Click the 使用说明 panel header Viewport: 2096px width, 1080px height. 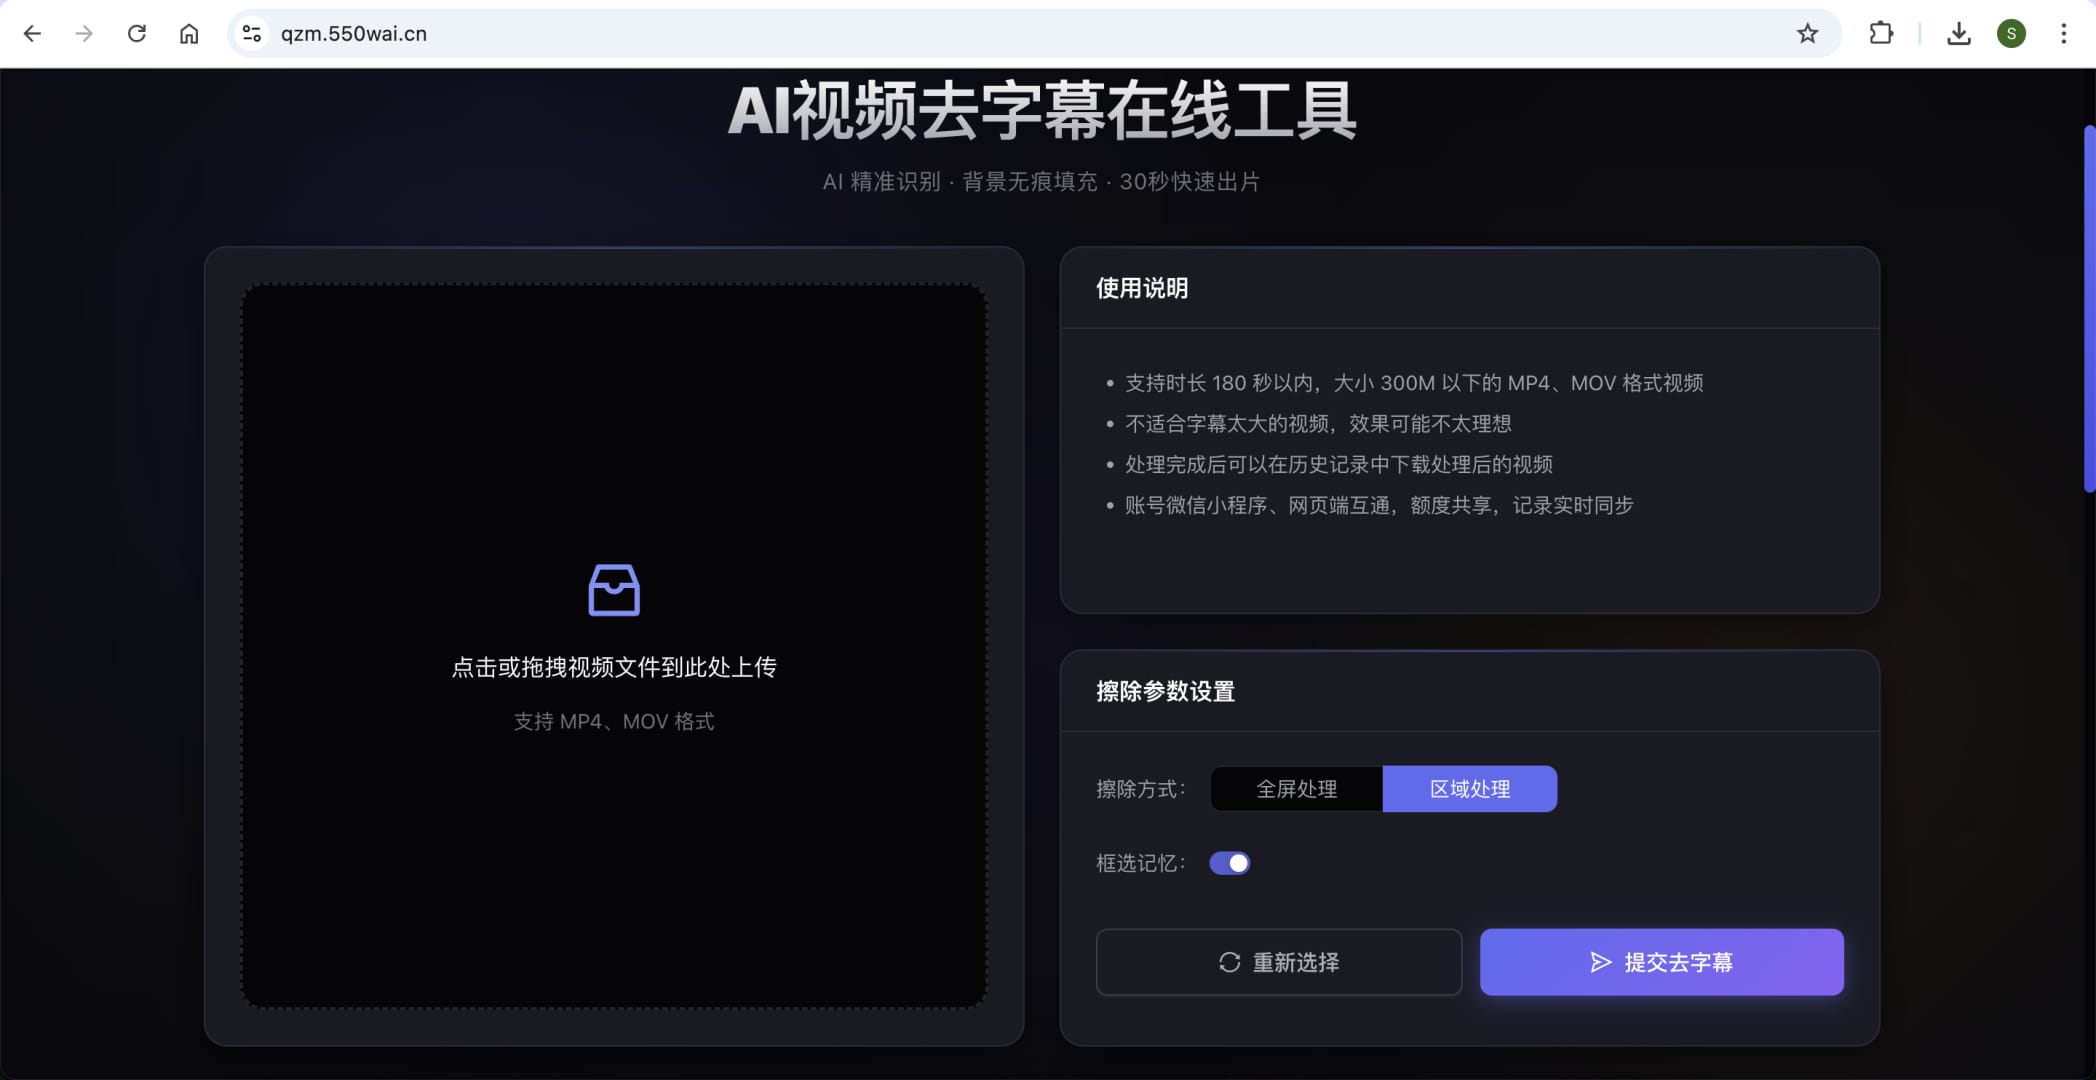point(1141,288)
